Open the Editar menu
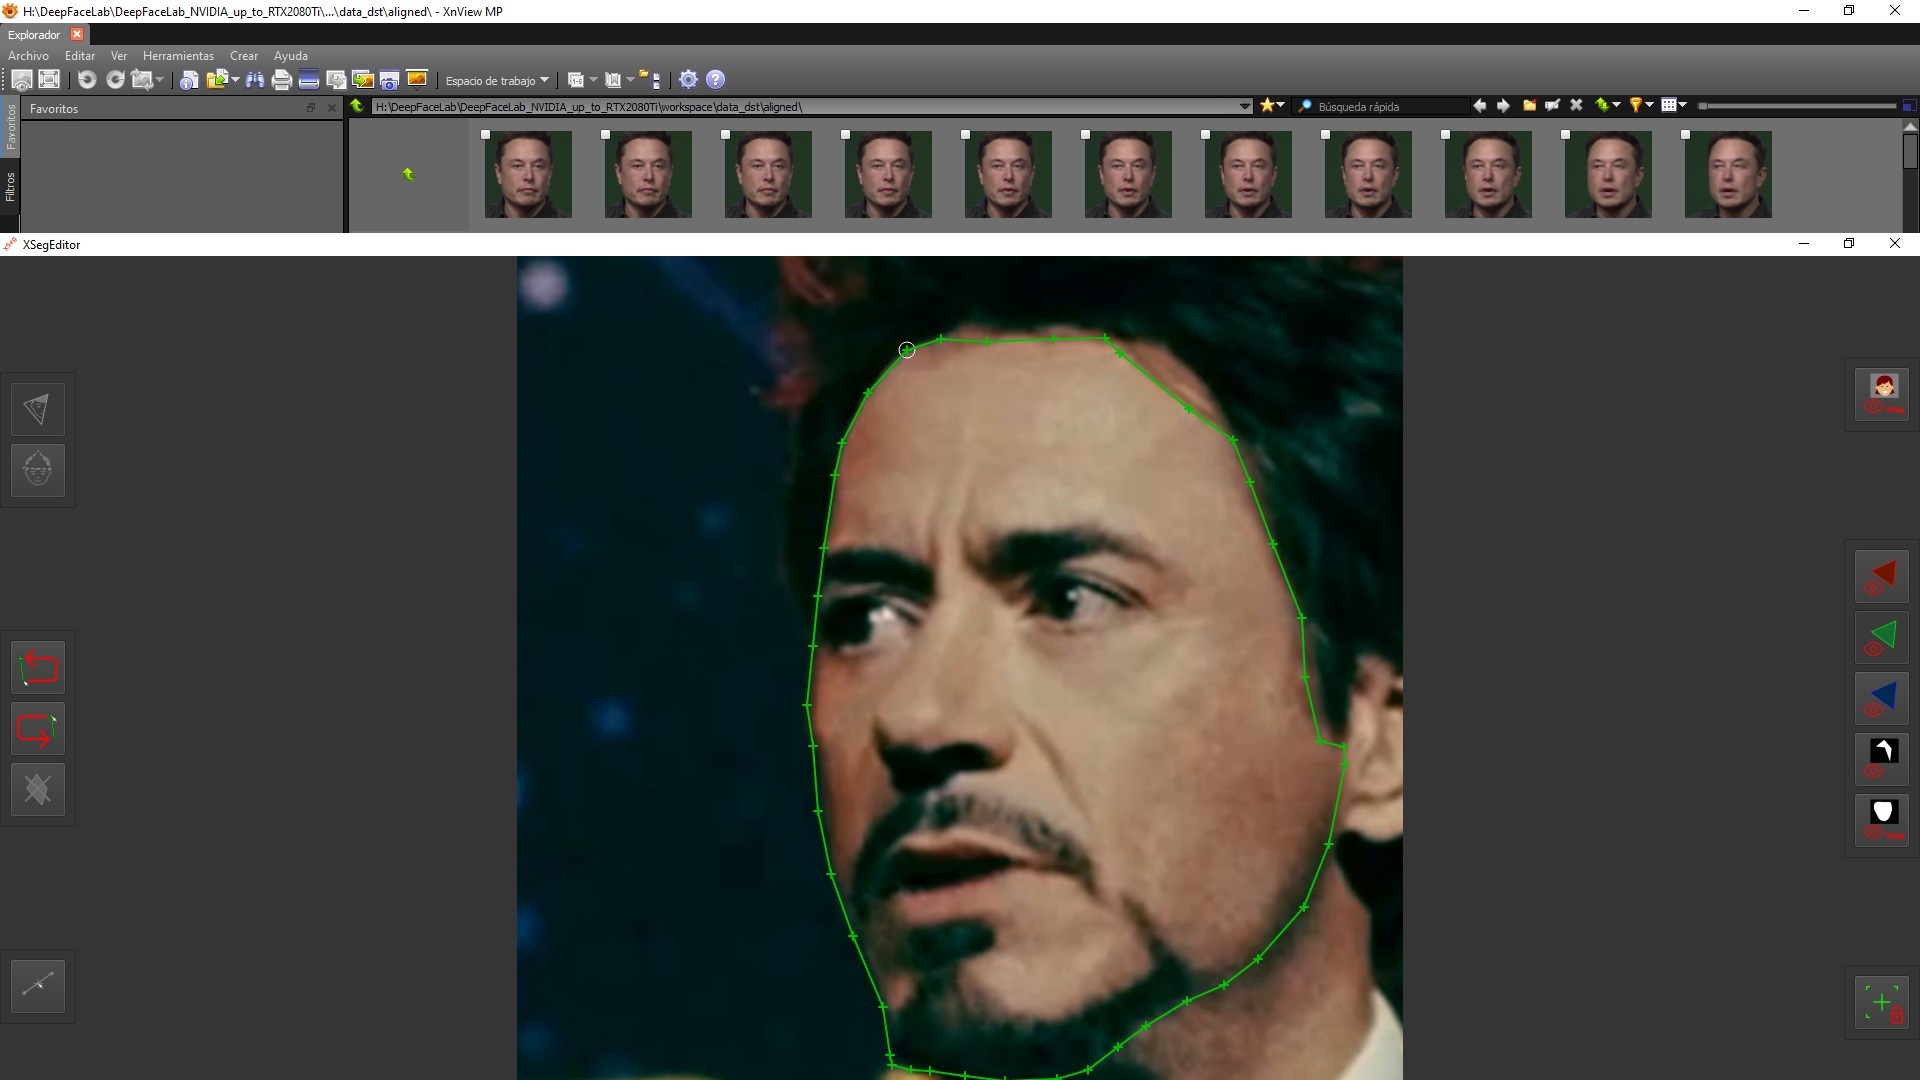 coord(80,56)
